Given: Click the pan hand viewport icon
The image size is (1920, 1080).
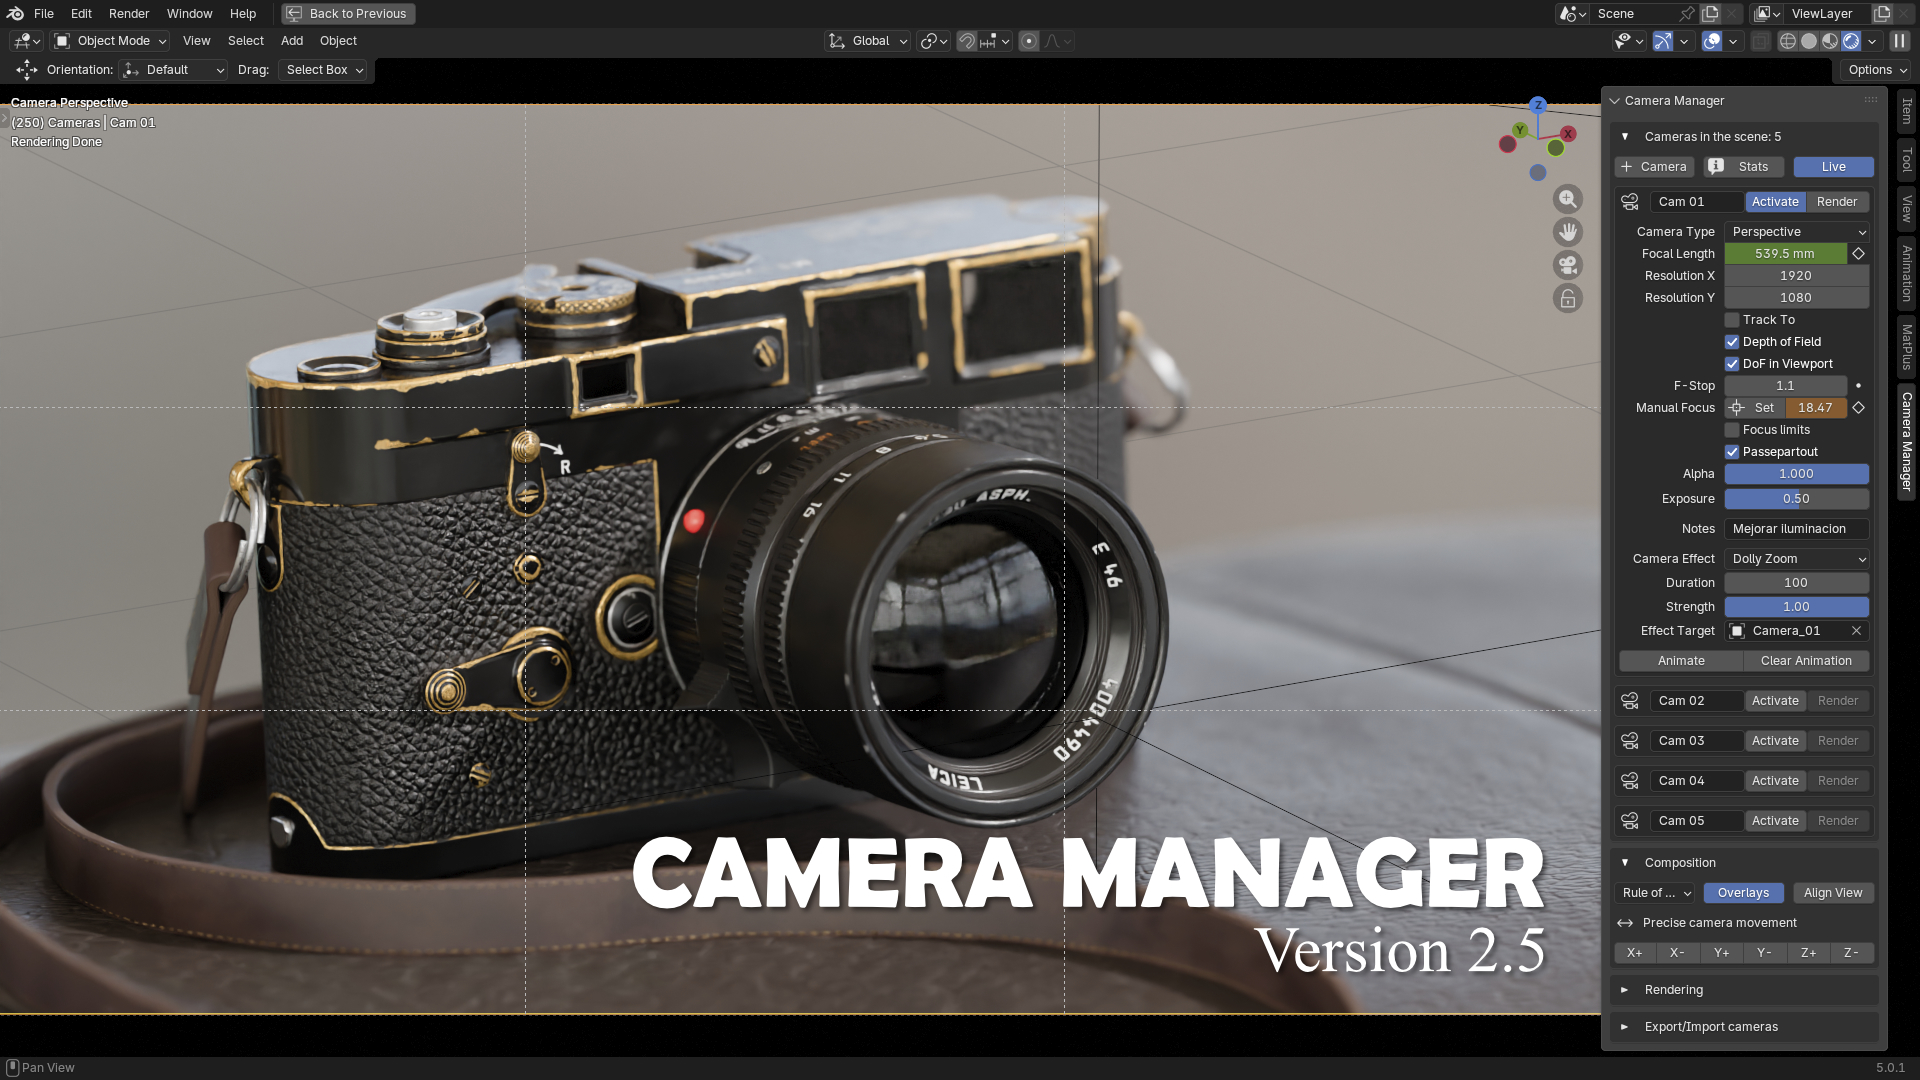Looking at the screenshot, I should click(1567, 232).
